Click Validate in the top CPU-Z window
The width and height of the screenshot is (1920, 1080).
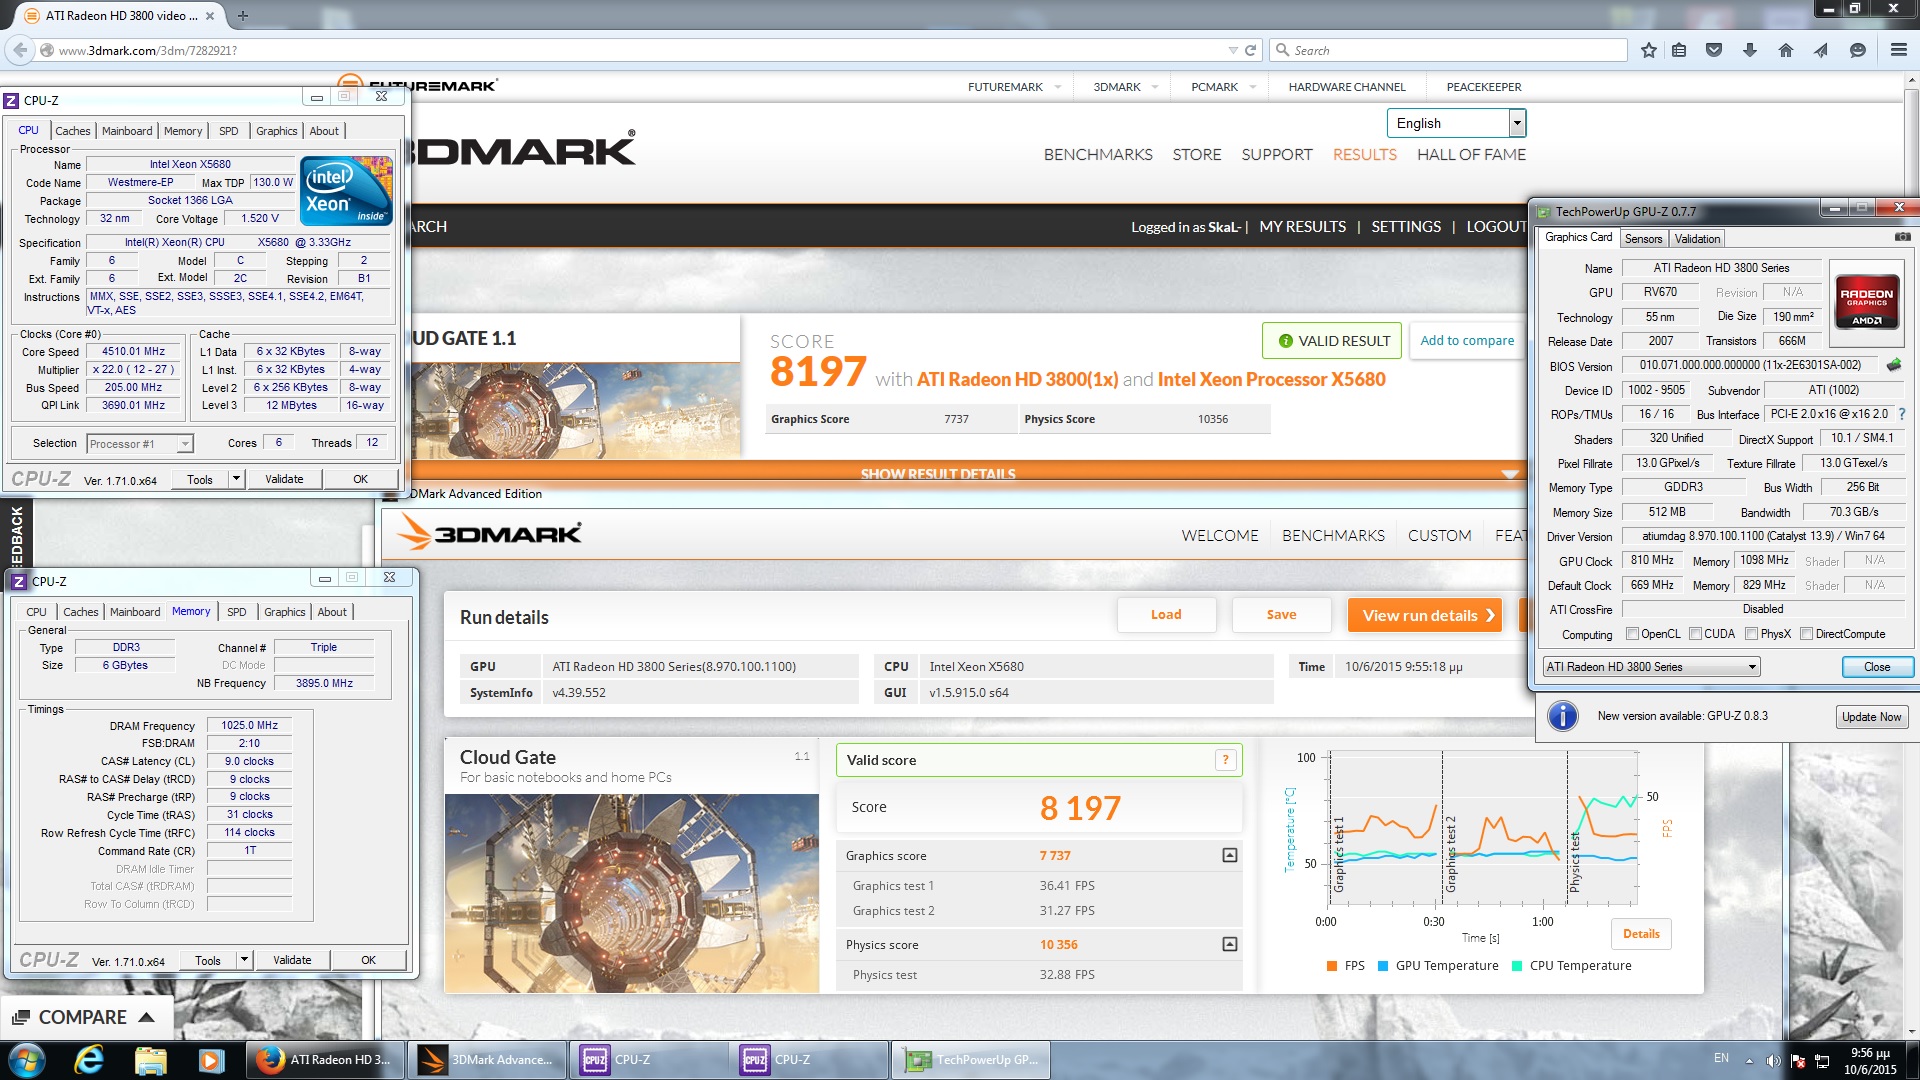pos(284,479)
